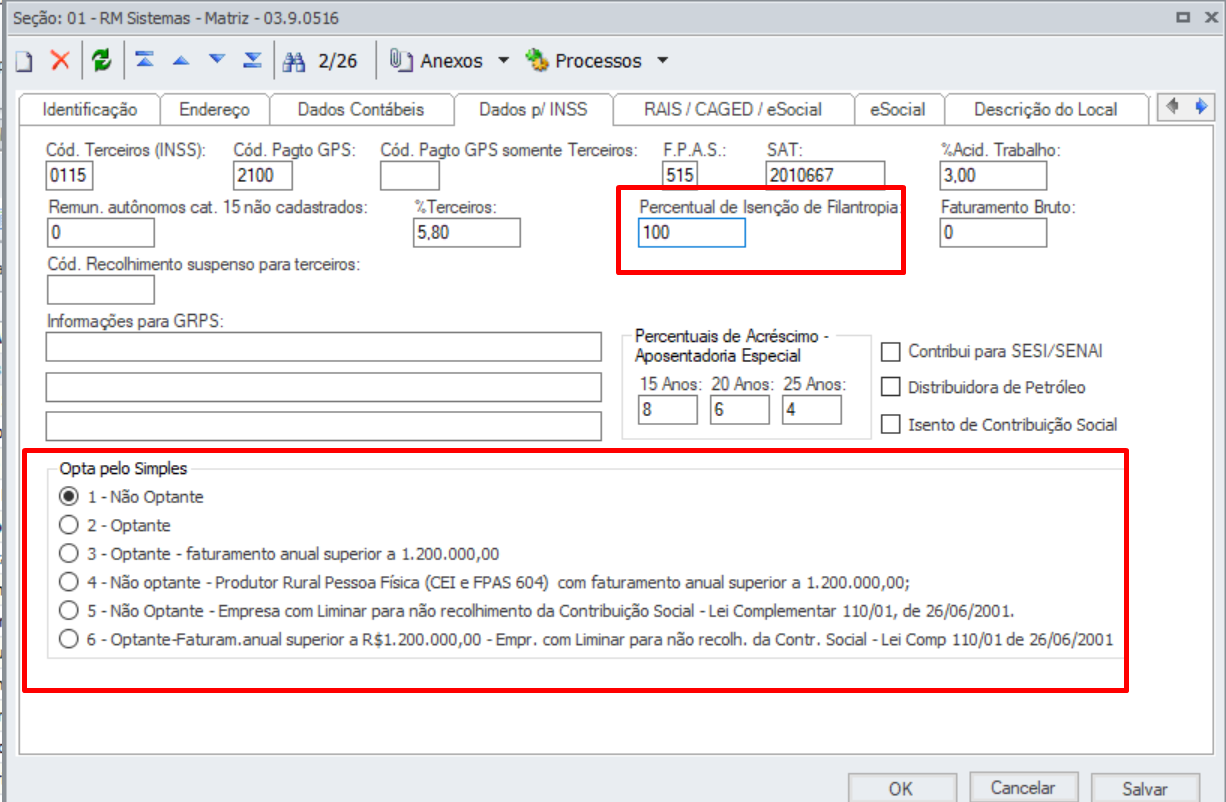Go to next record down arrow
Image resolution: width=1226 pixels, height=802 pixels.
[x=217, y=60]
